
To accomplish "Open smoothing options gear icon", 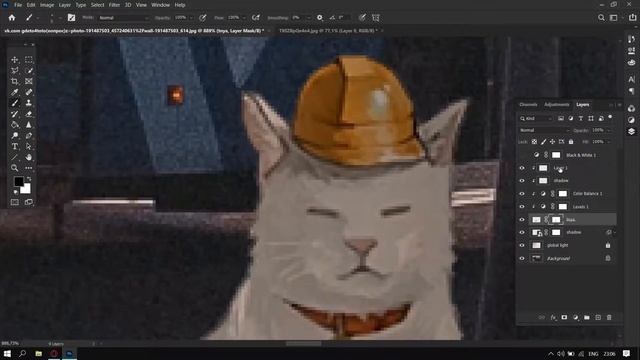I will pyautogui.click(x=320, y=18).
